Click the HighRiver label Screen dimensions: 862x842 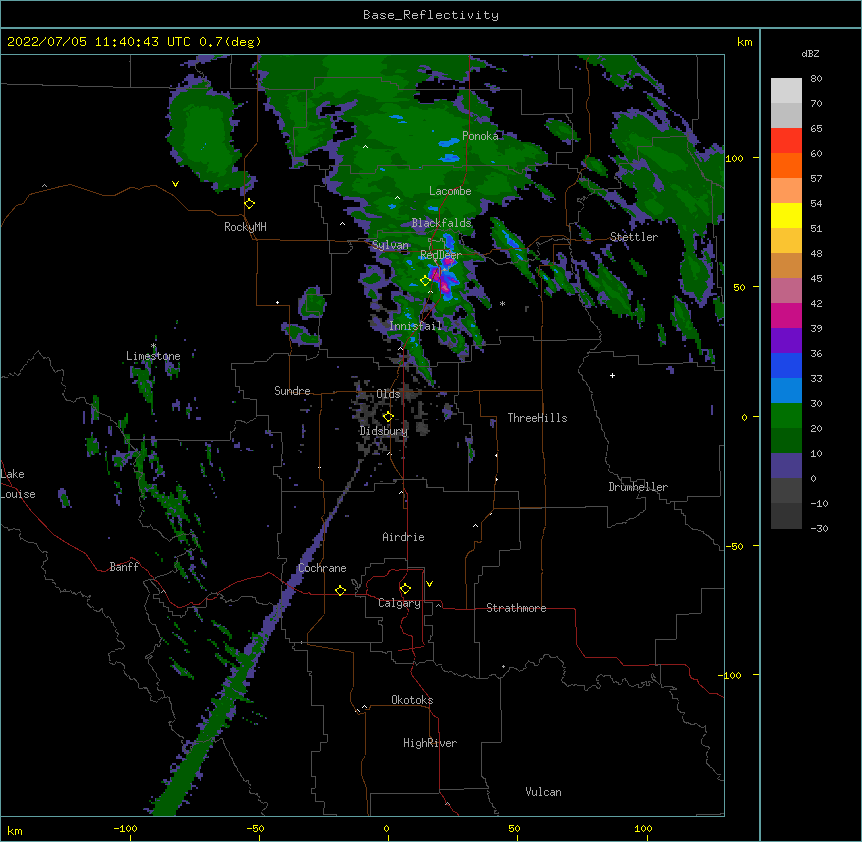coord(430,743)
